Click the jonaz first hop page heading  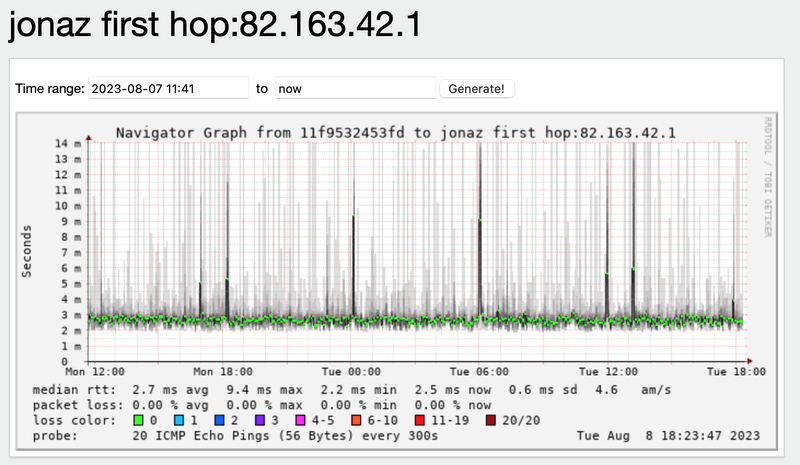point(215,24)
